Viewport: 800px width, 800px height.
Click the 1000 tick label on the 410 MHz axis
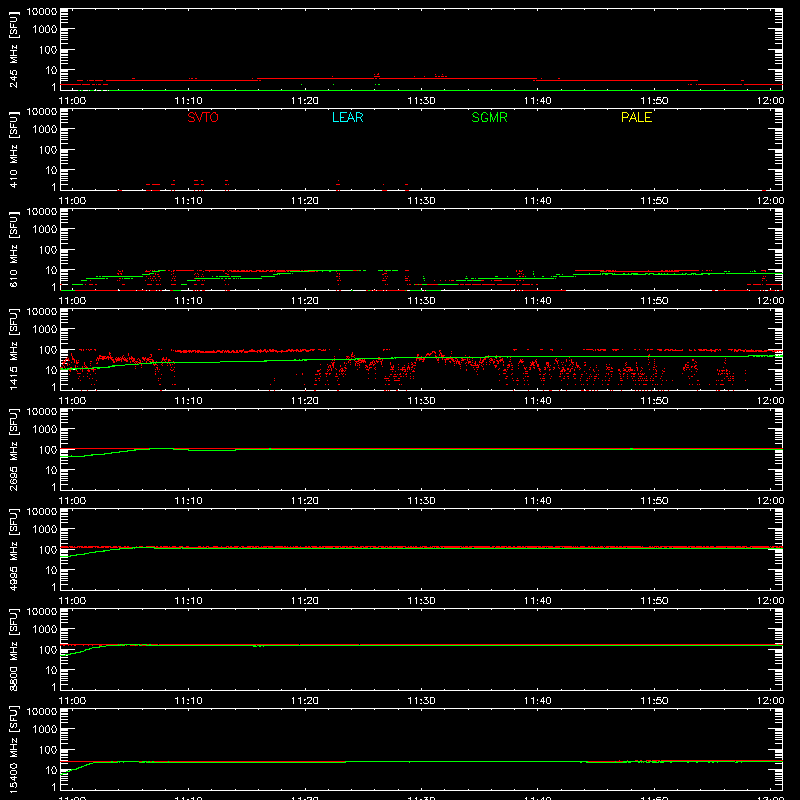[45, 130]
